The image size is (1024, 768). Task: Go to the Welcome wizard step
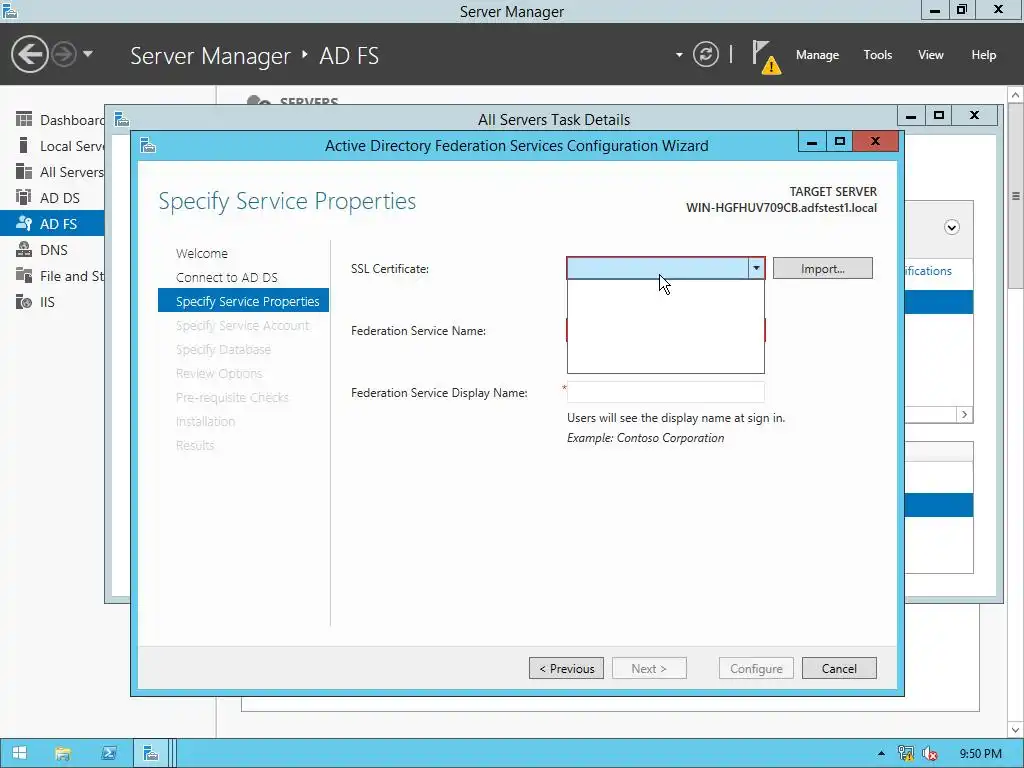(x=202, y=253)
